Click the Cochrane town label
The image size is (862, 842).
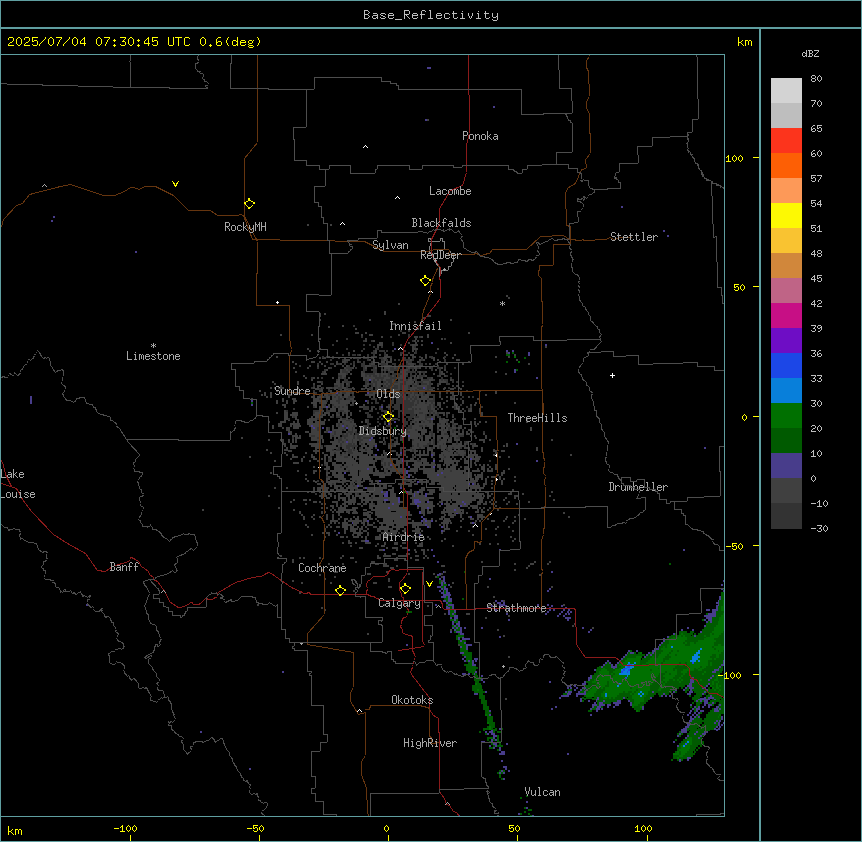(322, 568)
